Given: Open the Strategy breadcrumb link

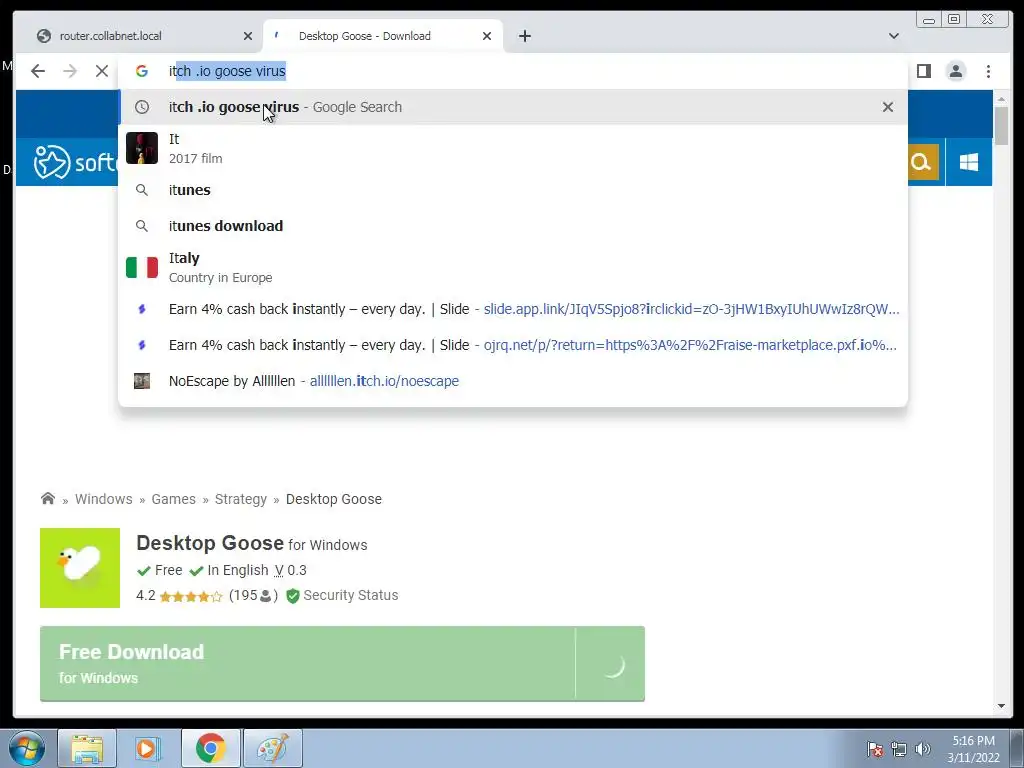Looking at the screenshot, I should 240,499.
